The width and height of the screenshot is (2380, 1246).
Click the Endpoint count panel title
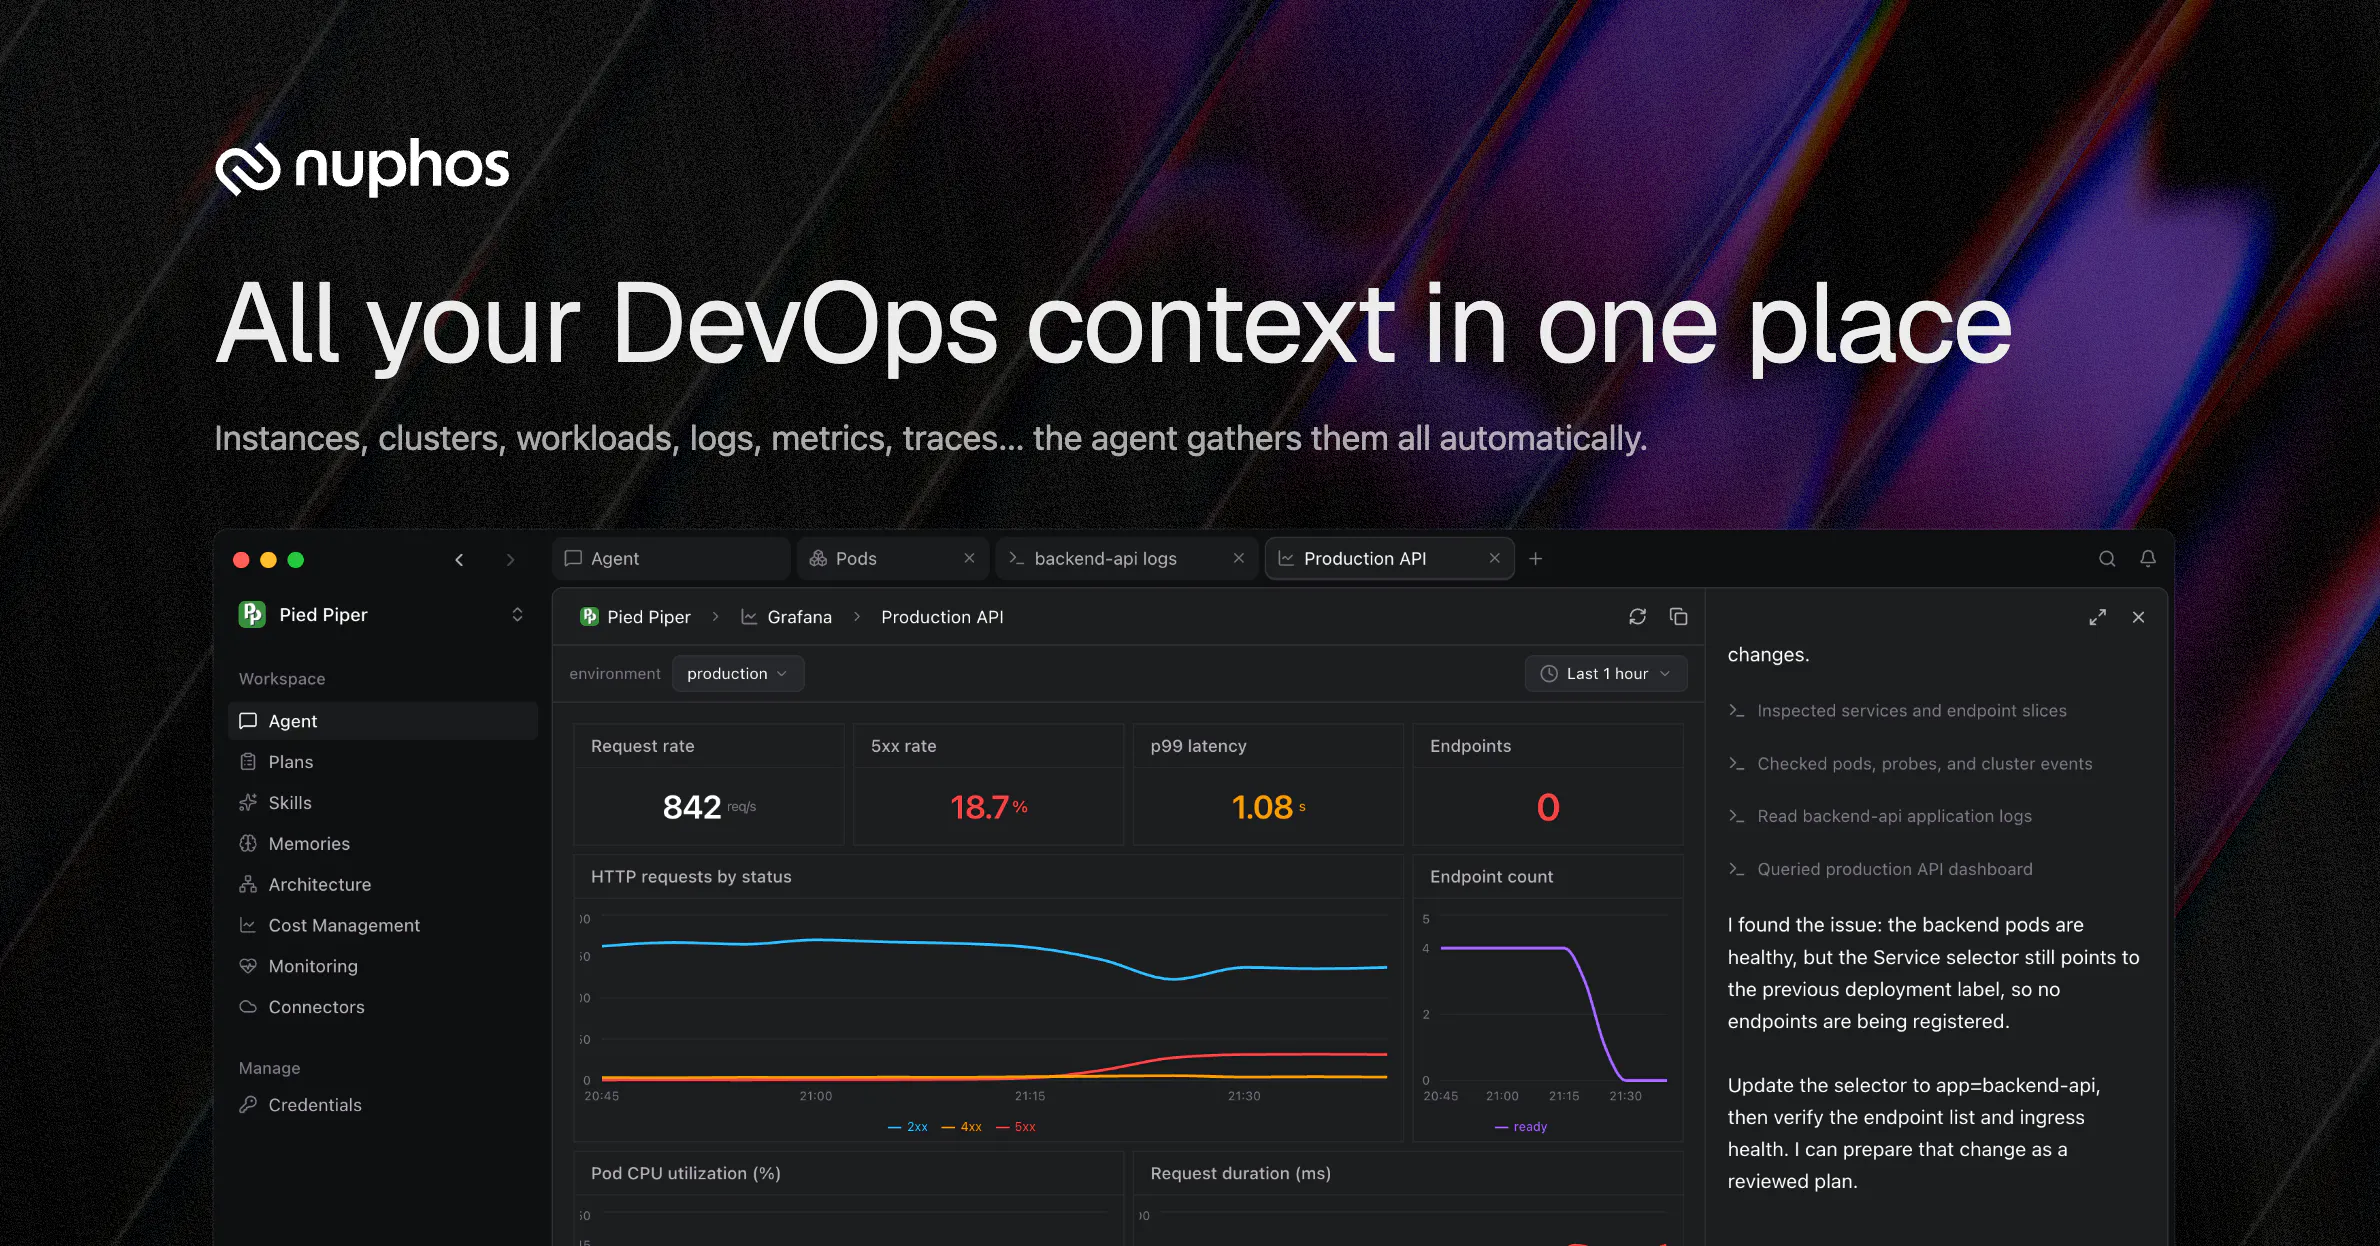pos(1491,877)
